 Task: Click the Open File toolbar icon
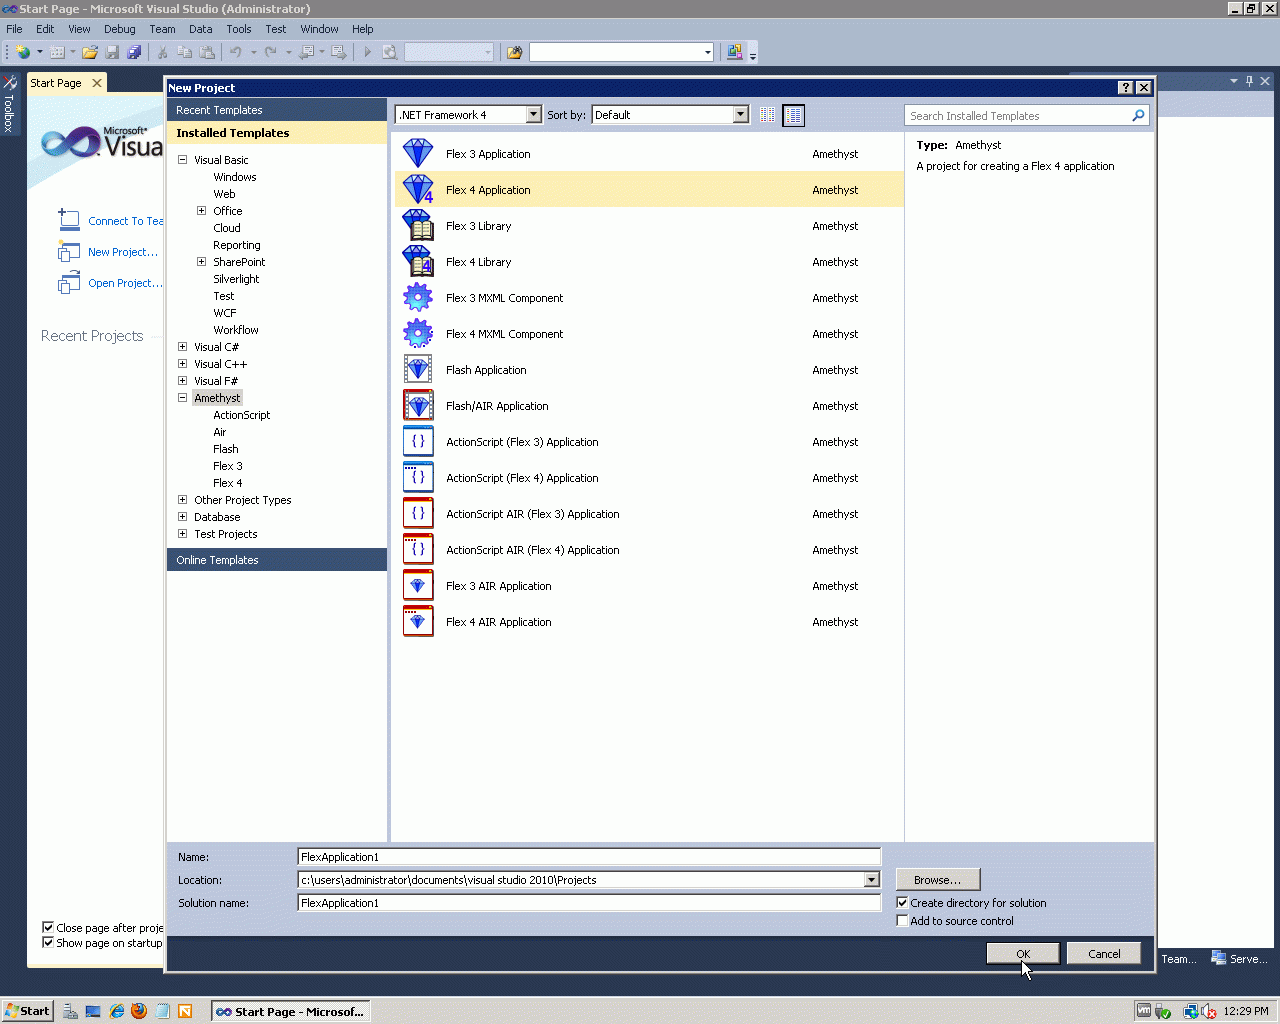point(90,52)
